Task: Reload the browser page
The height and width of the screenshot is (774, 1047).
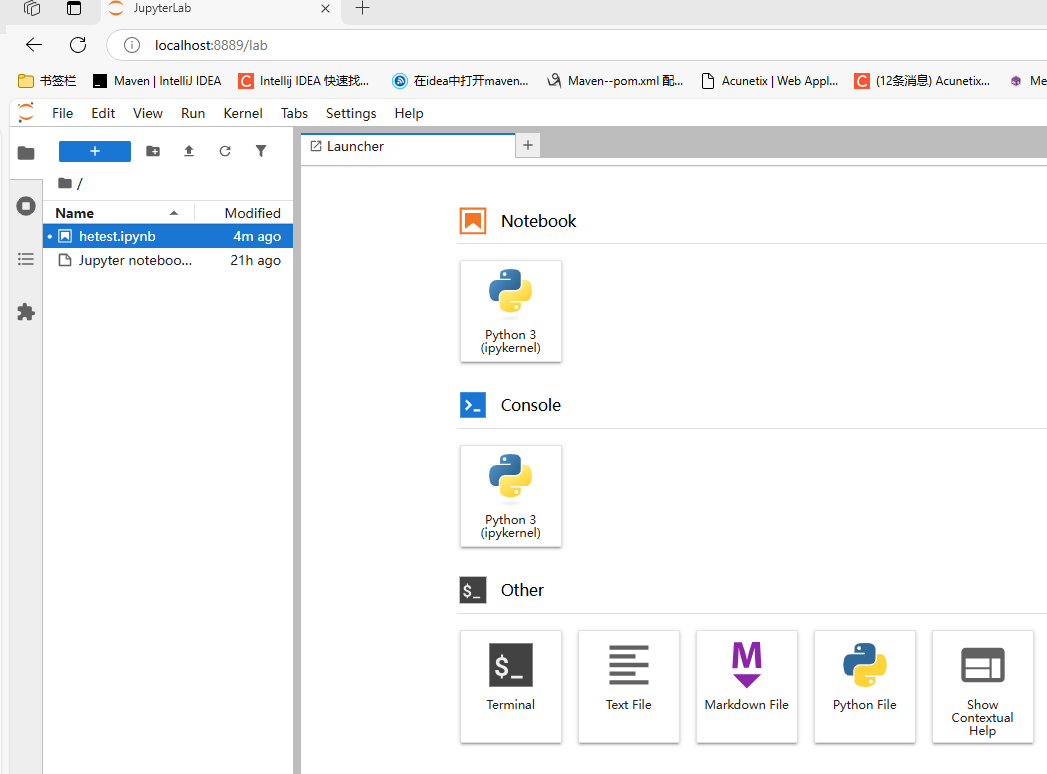Action: [78, 45]
